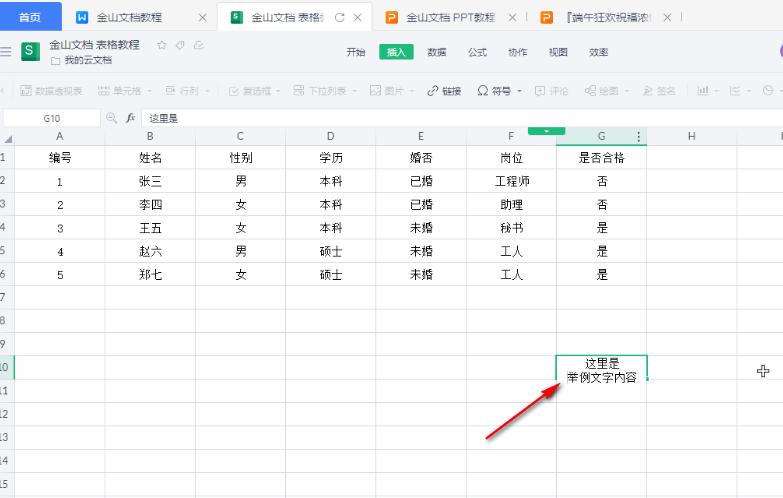Close the 金山文档教程 tab

tap(202, 17)
